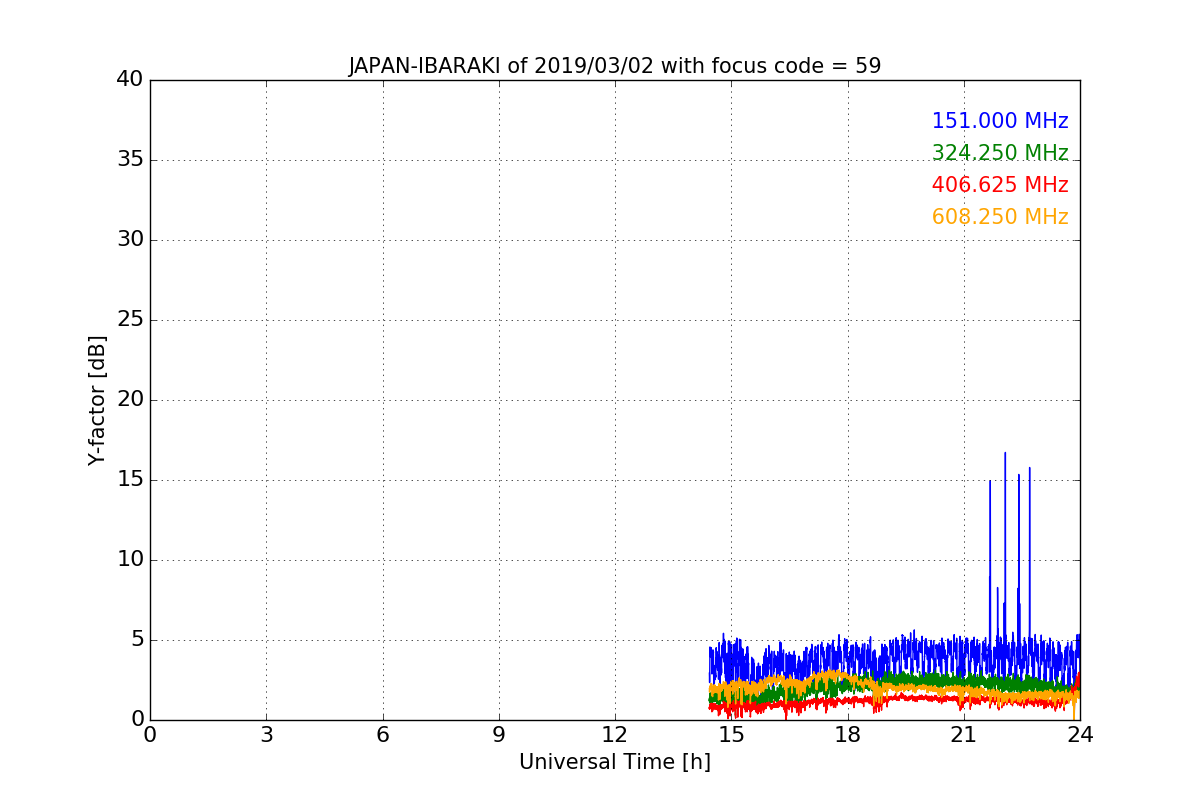
Task: Click the x-axis tick label 6
Action: tap(382, 735)
